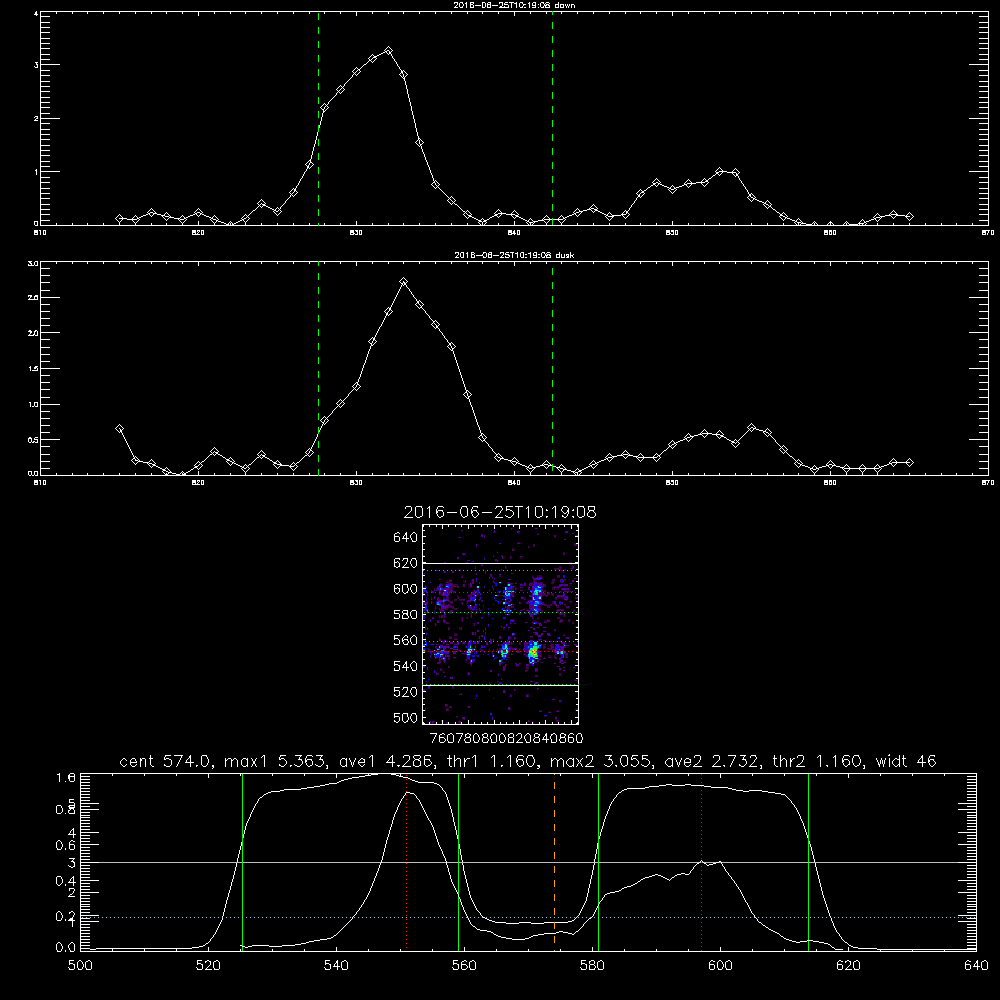Click the '520' label on spectral image y-axis

(406, 691)
